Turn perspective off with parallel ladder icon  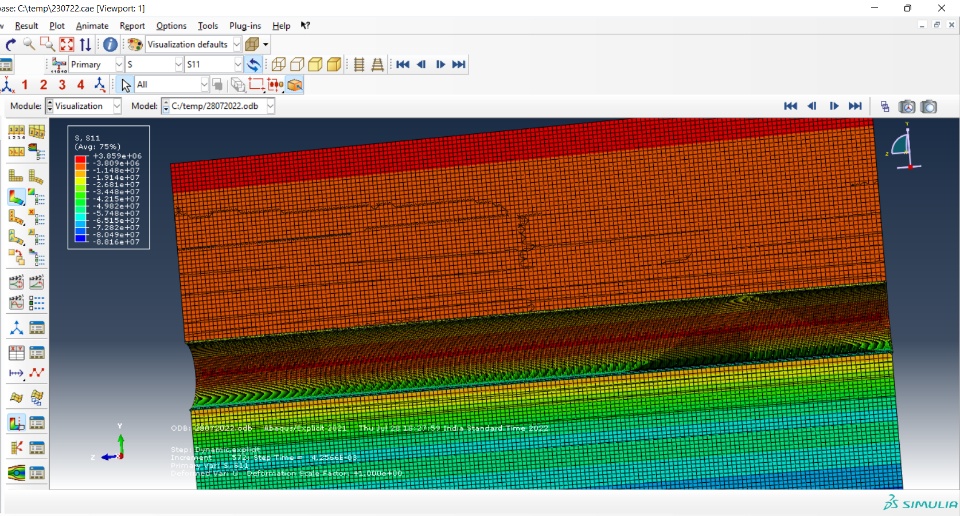point(359,64)
